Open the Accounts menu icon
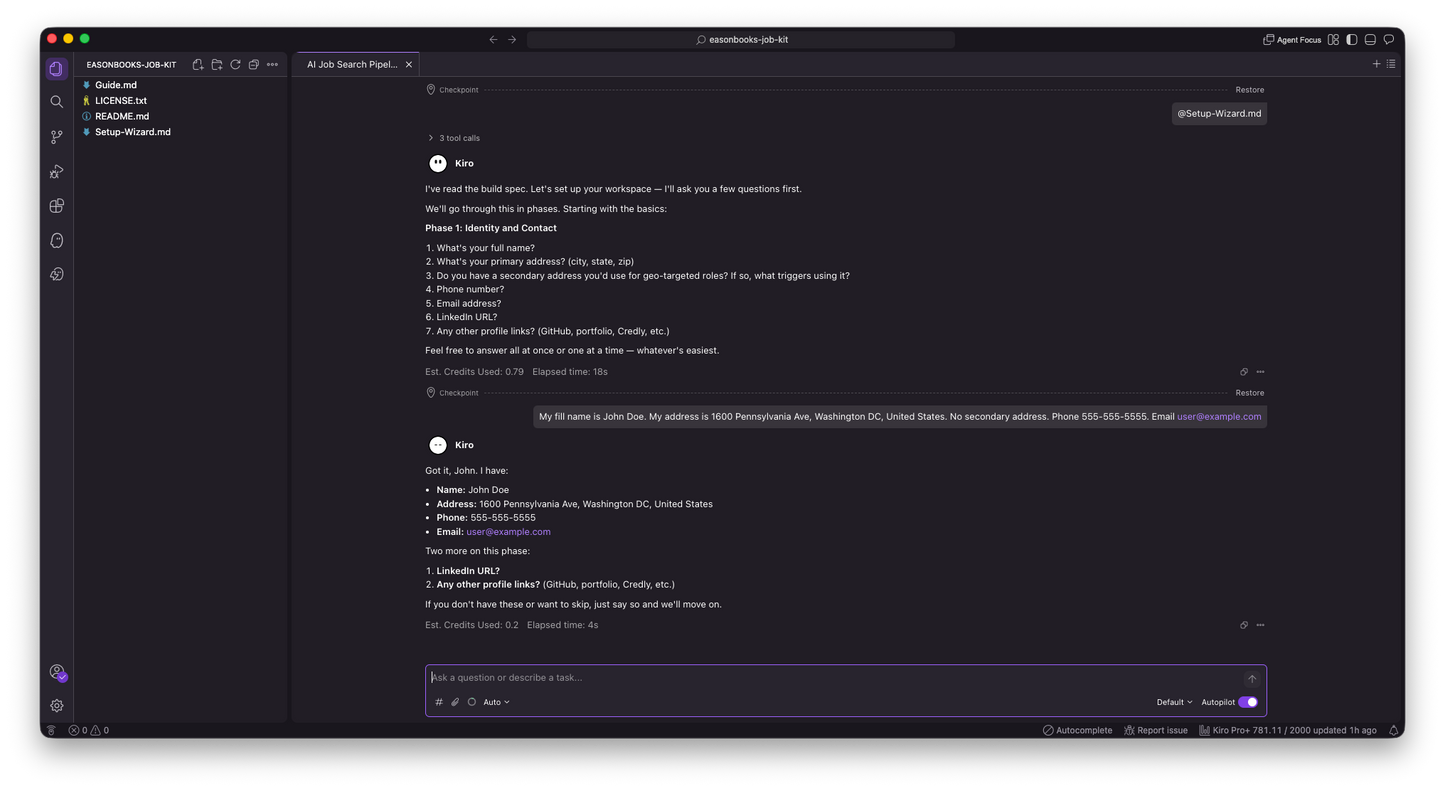 point(57,672)
